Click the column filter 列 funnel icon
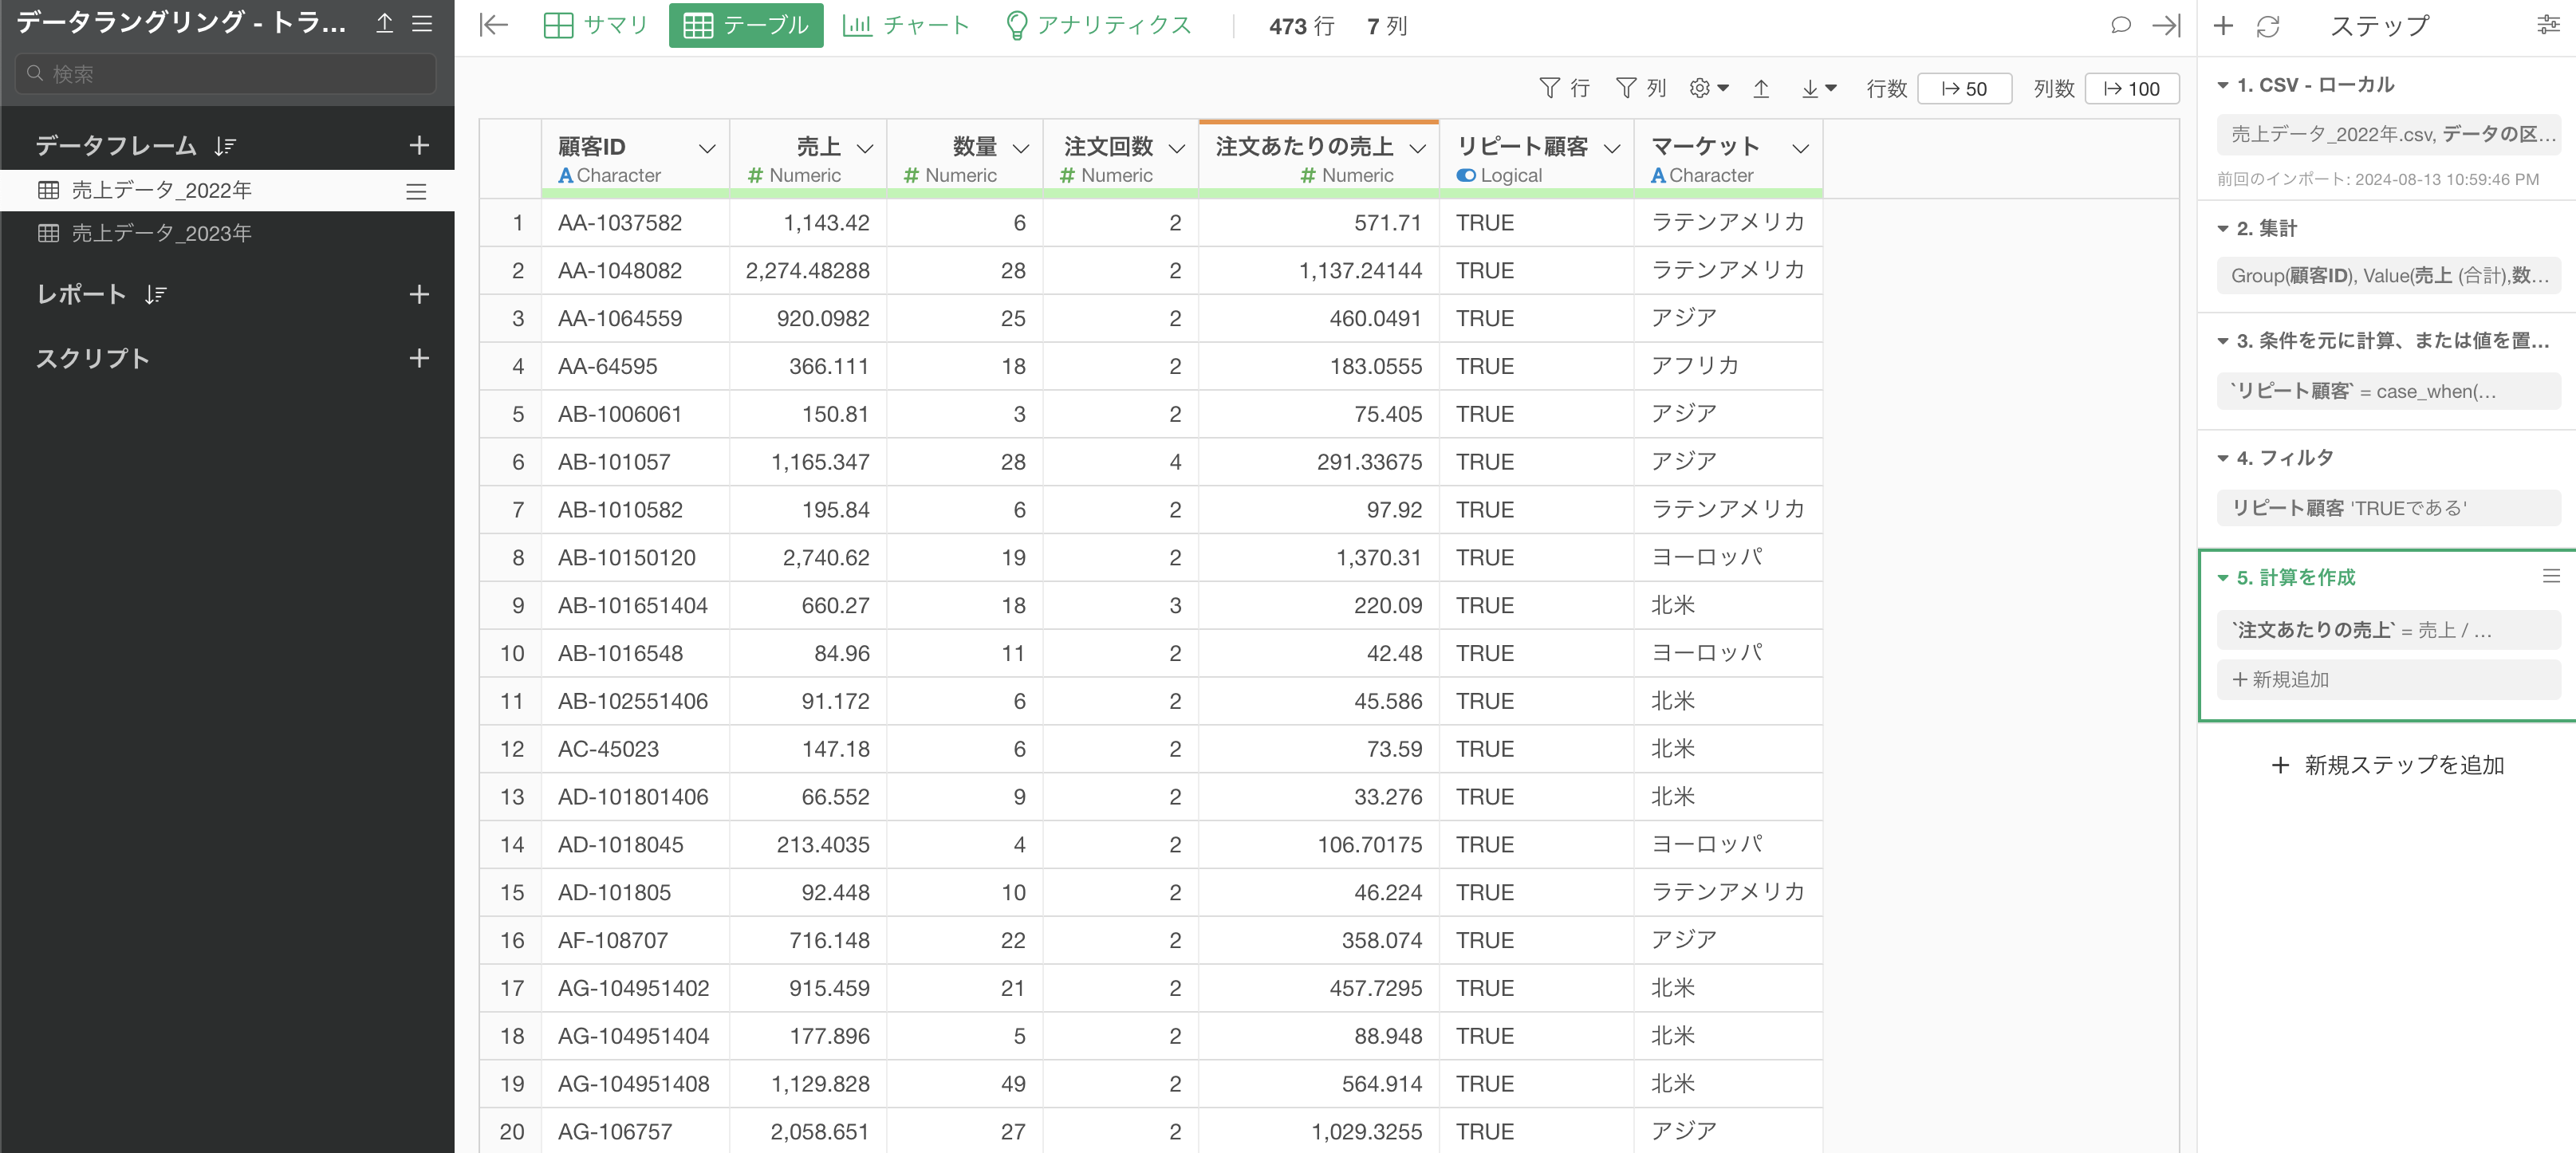This screenshot has height=1153, width=2576. coord(1641,88)
